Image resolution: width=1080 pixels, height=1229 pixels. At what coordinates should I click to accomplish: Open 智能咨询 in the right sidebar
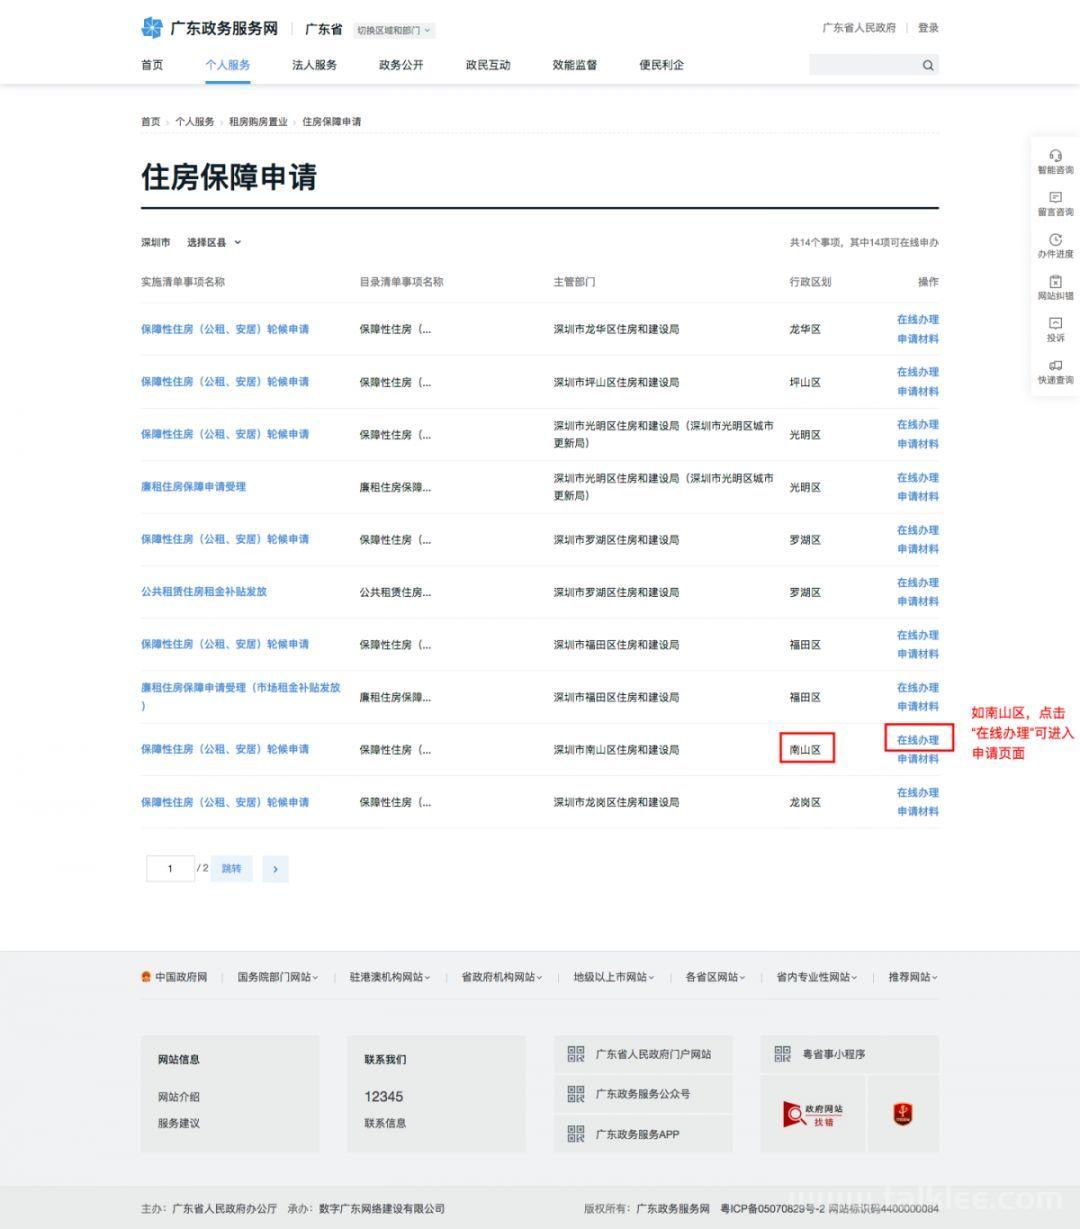click(1055, 162)
